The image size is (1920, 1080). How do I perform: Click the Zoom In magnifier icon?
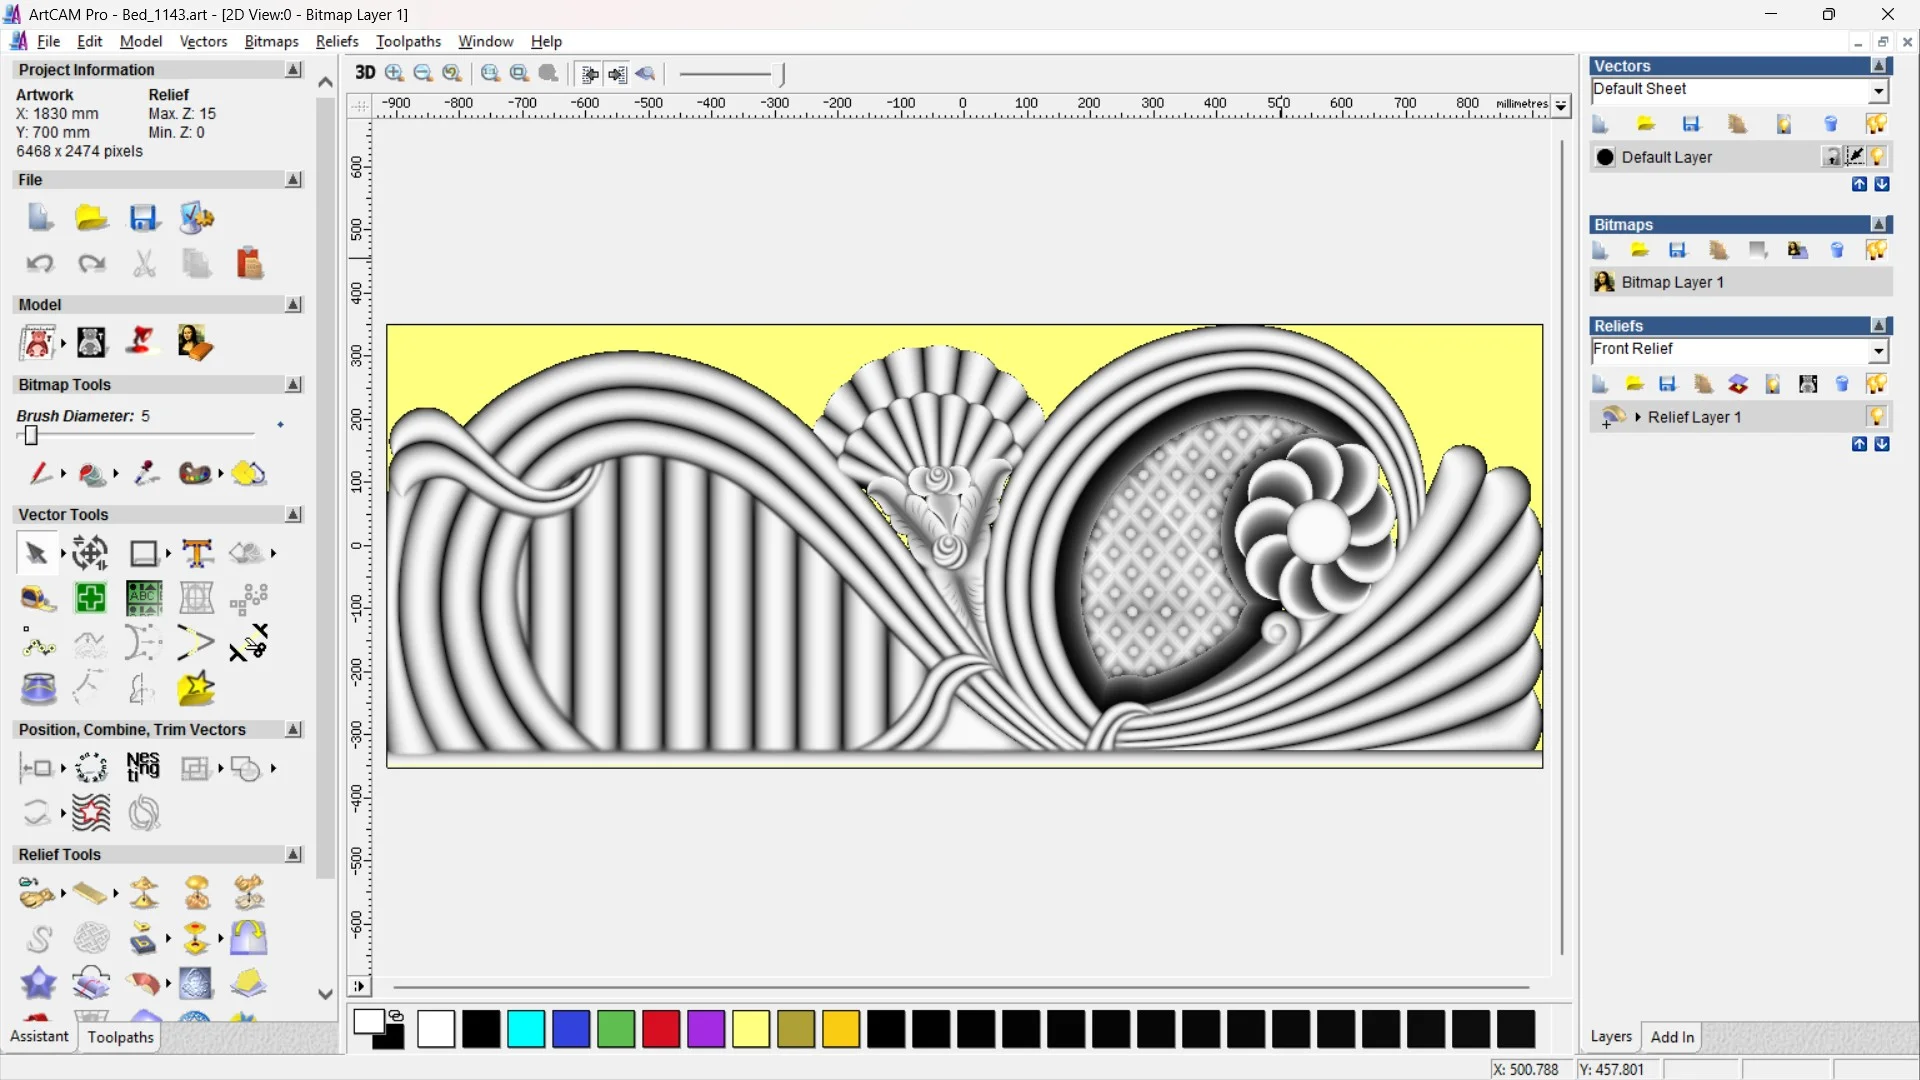click(x=394, y=73)
